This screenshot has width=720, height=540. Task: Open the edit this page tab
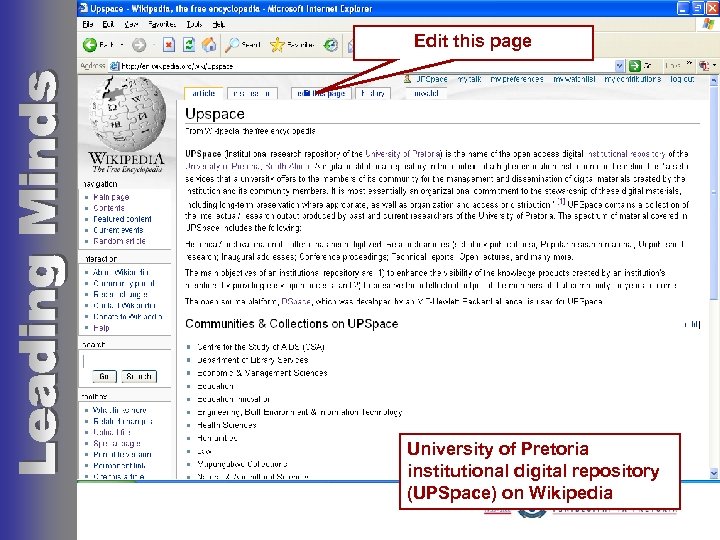coord(321,93)
